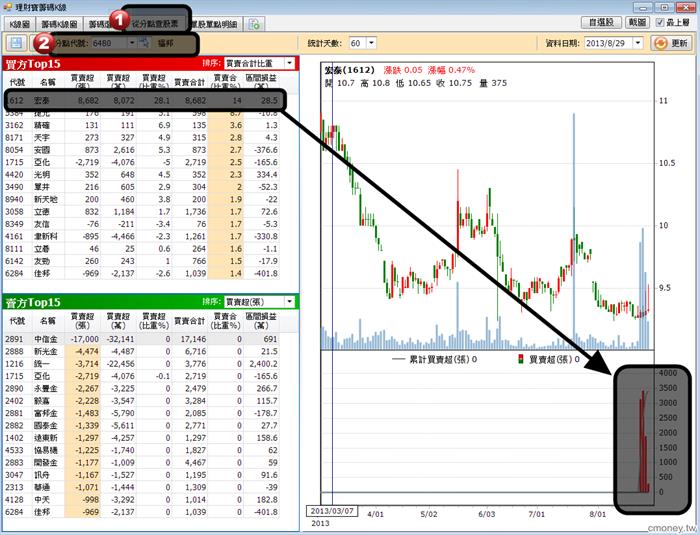Select row 2402 毅嘉
Viewport: 700px width, 535px height.
(142, 401)
